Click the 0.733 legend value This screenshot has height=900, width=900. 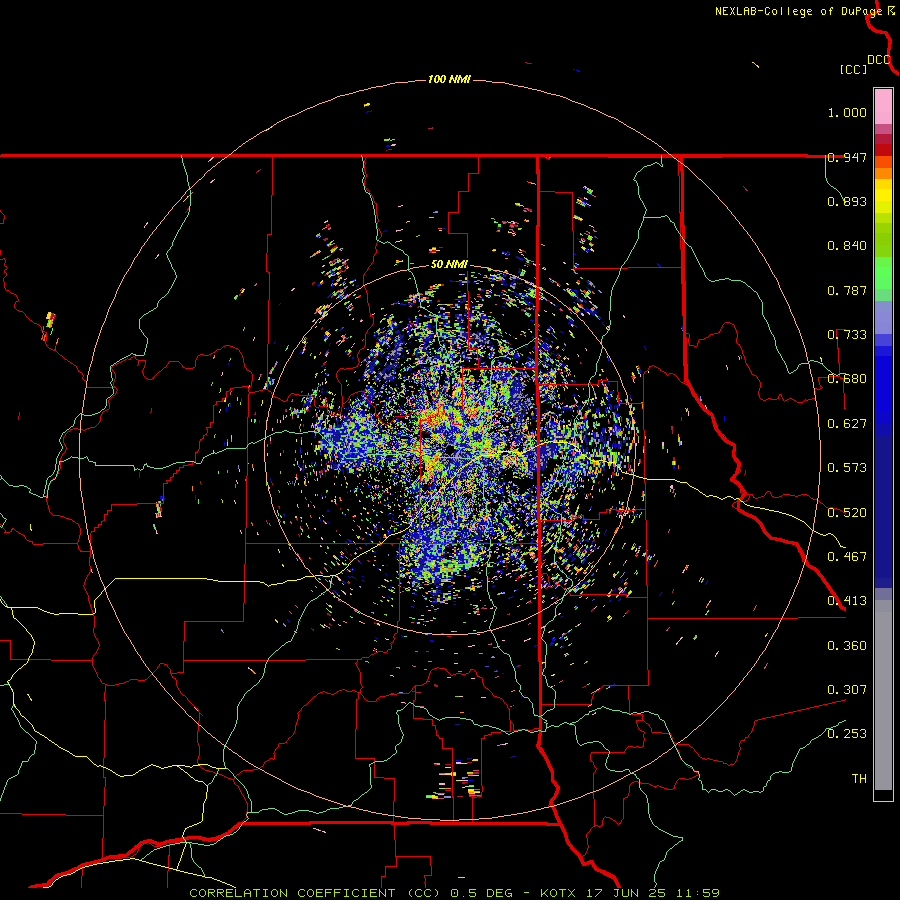847,335
